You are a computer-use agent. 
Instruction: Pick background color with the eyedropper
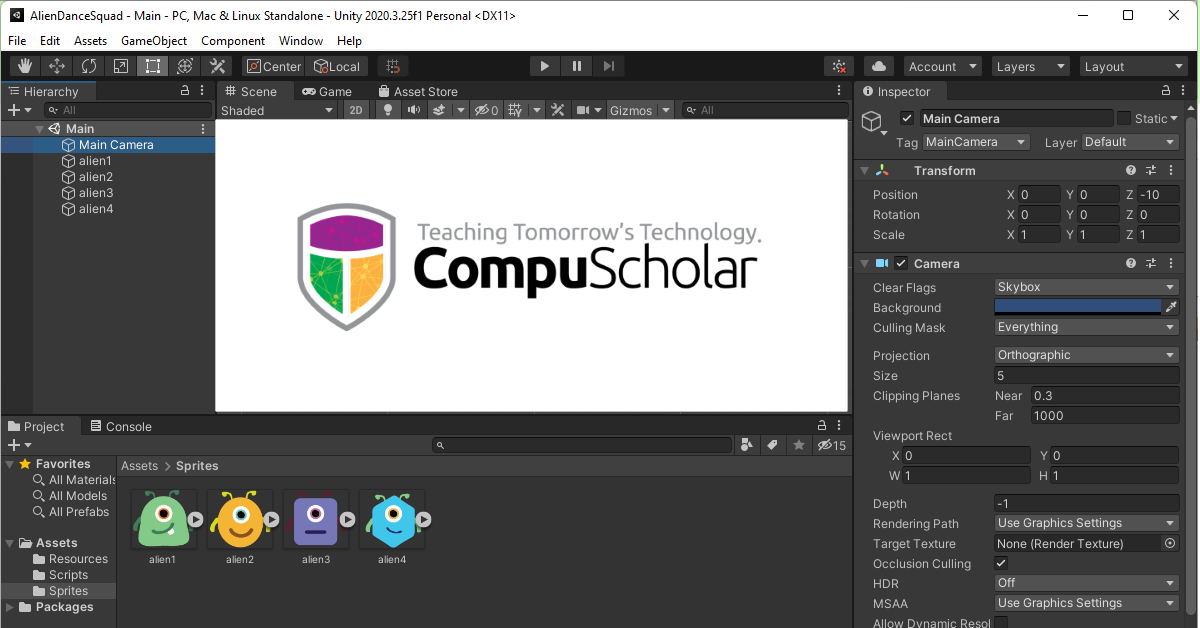click(1171, 308)
